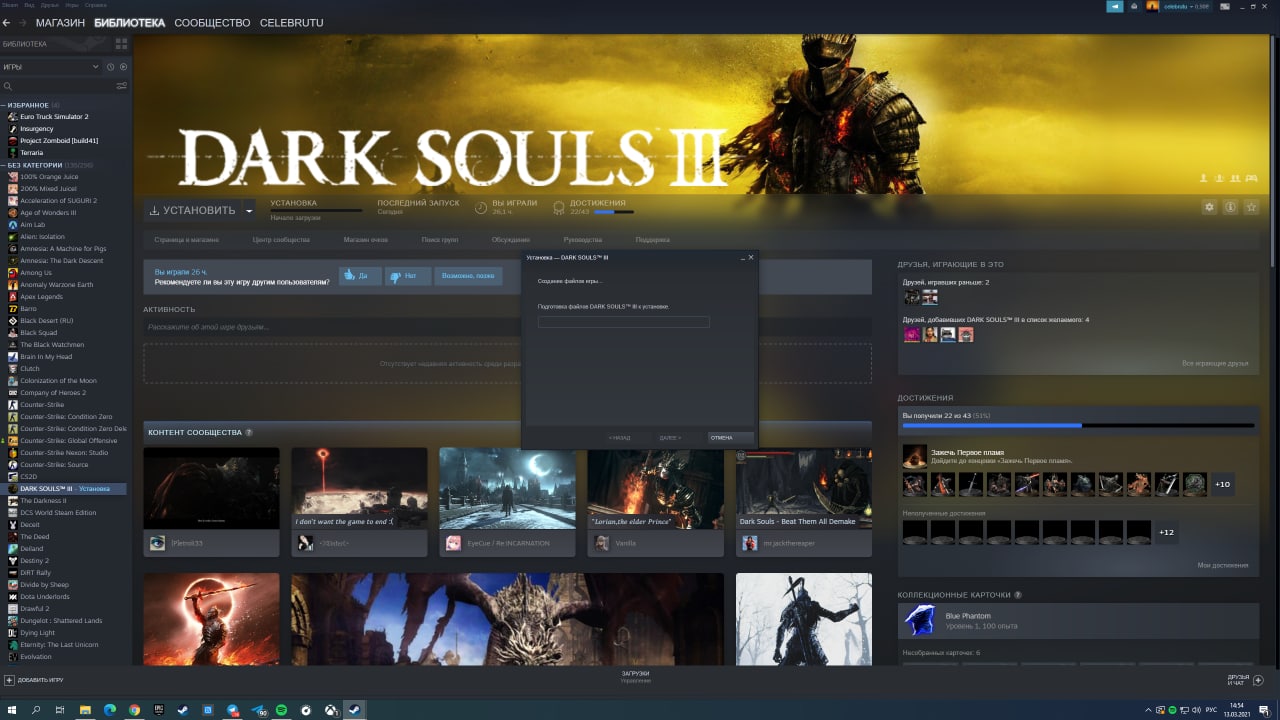This screenshot has height=720, width=1280.
Task: Collapse the Избранное category
Action: tap(4, 105)
